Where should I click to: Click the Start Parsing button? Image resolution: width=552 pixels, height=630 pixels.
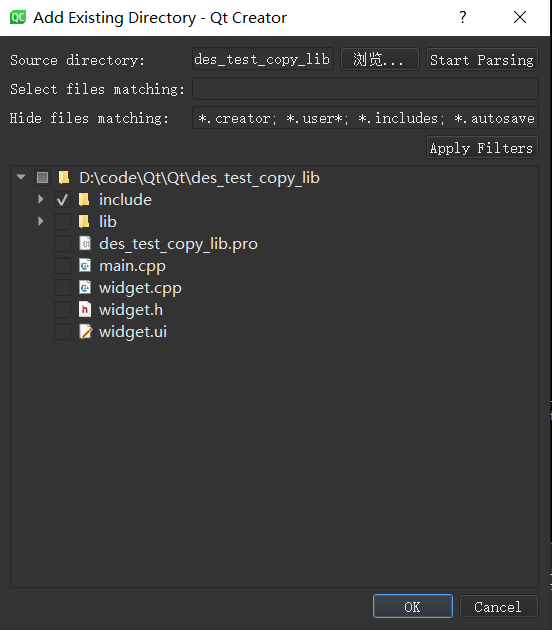tap(482, 60)
